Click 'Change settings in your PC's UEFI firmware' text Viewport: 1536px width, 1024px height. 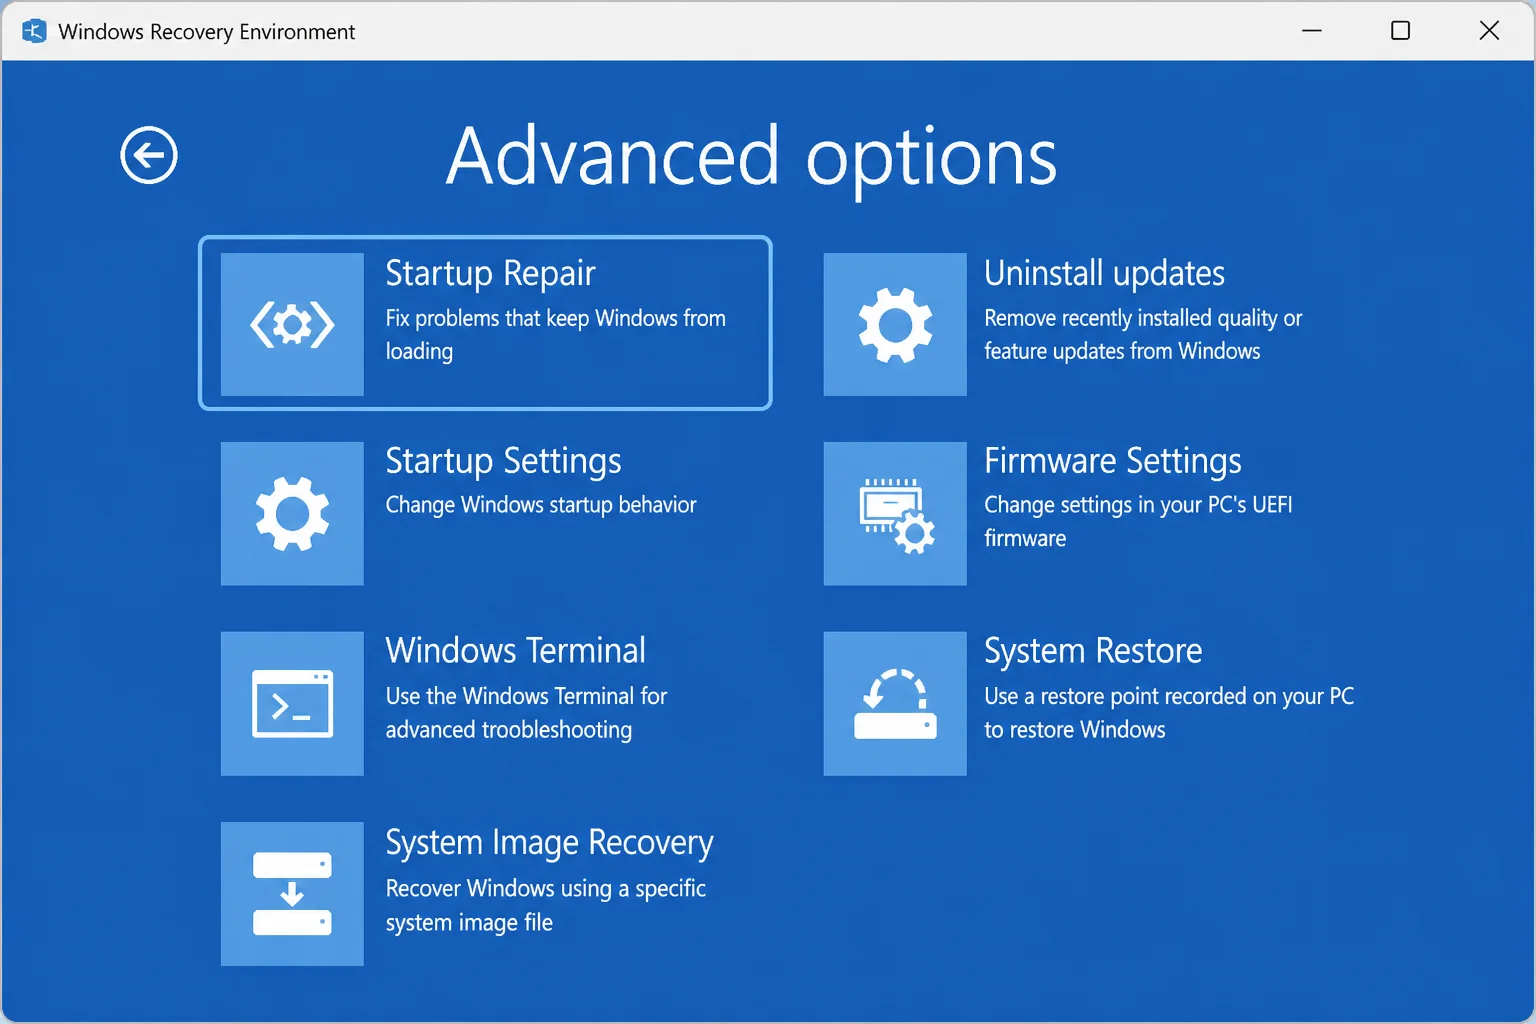1138,521
